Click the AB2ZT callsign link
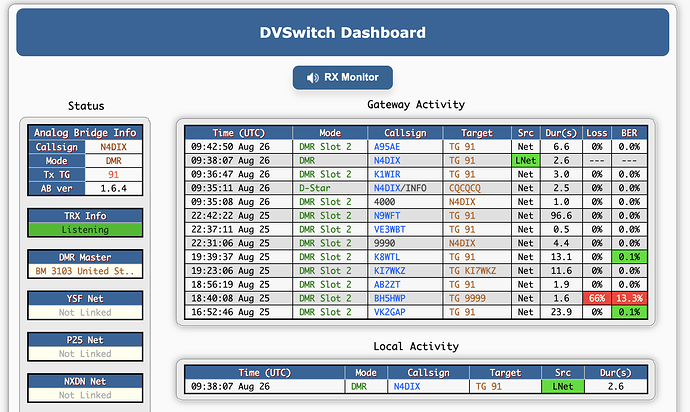Viewport: 690px width, 412px height. click(x=387, y=284)
